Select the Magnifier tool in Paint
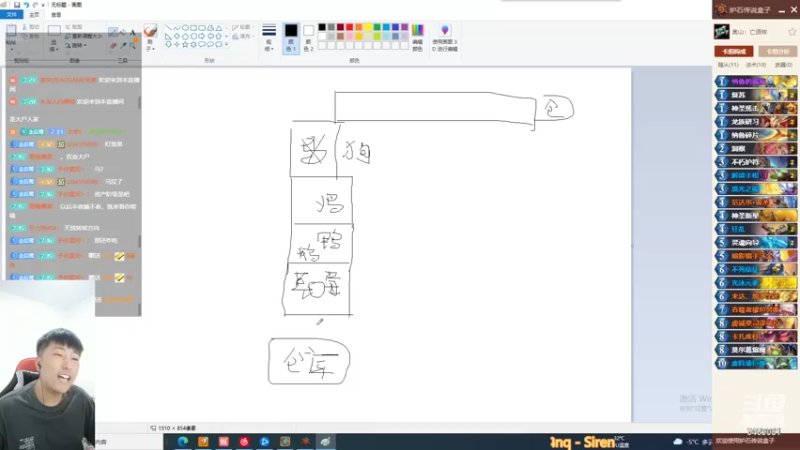This screenshot has width=800, height=450. point(133,45)
